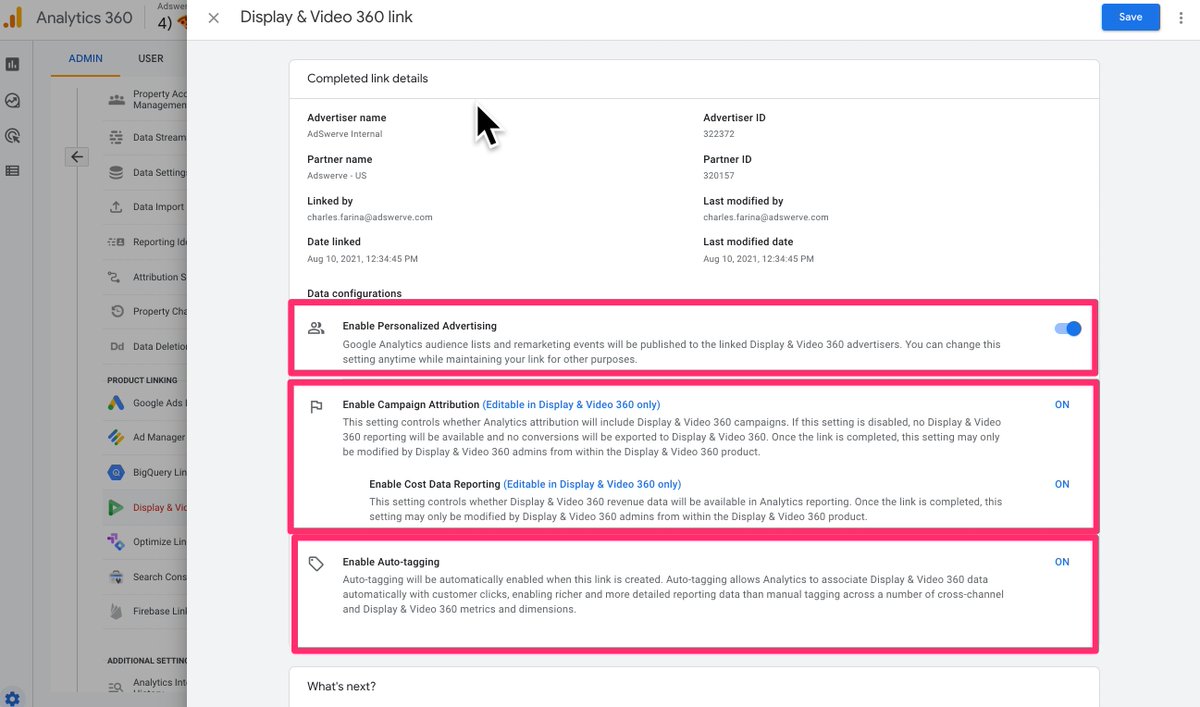Click the Search Console logo icon
Image resolution: width=1200 pixels, height=707 pixels.
click(116, 577)
